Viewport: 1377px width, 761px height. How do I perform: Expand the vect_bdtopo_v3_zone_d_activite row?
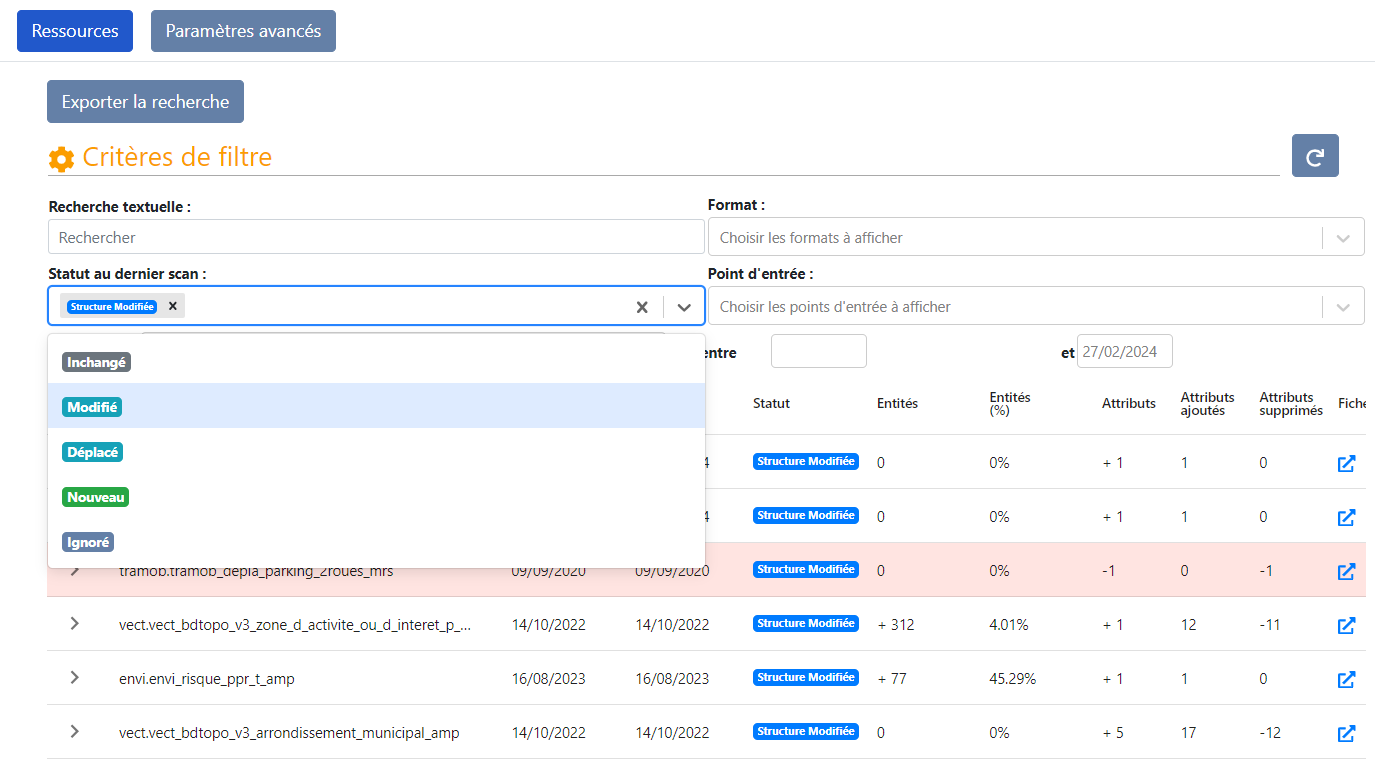coord(74,623)
